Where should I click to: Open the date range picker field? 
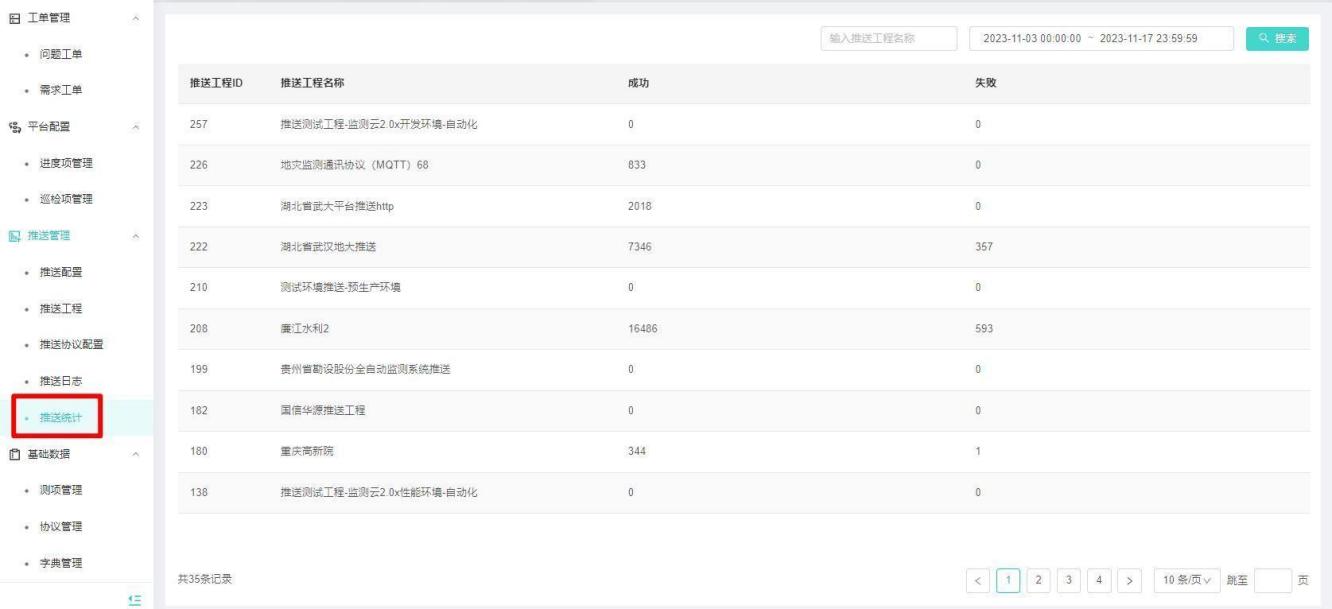1097,38
